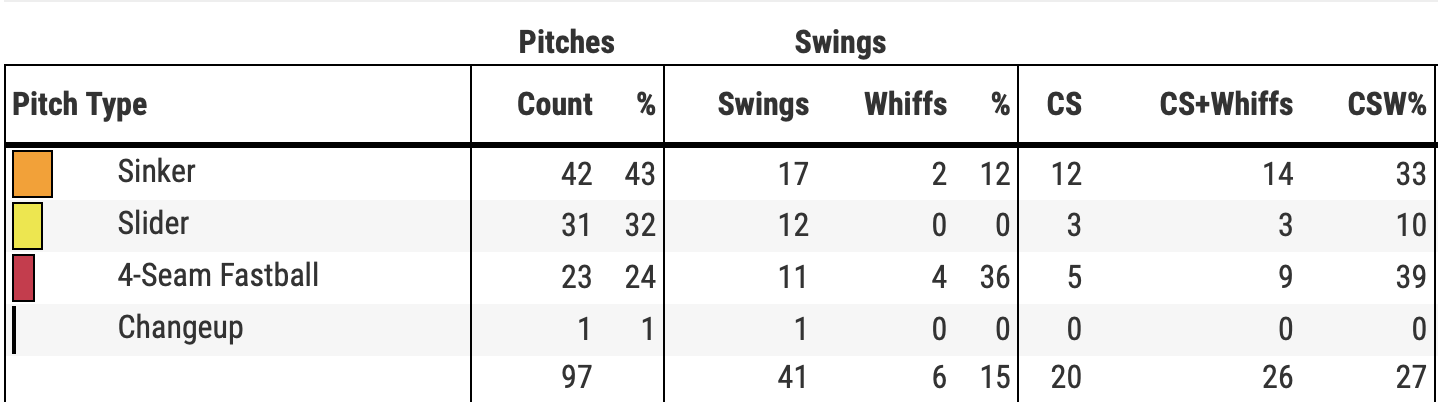Click the yellow Slider color swatch
The height and width of the screenshot is (412, 1438).
(27, 225)
